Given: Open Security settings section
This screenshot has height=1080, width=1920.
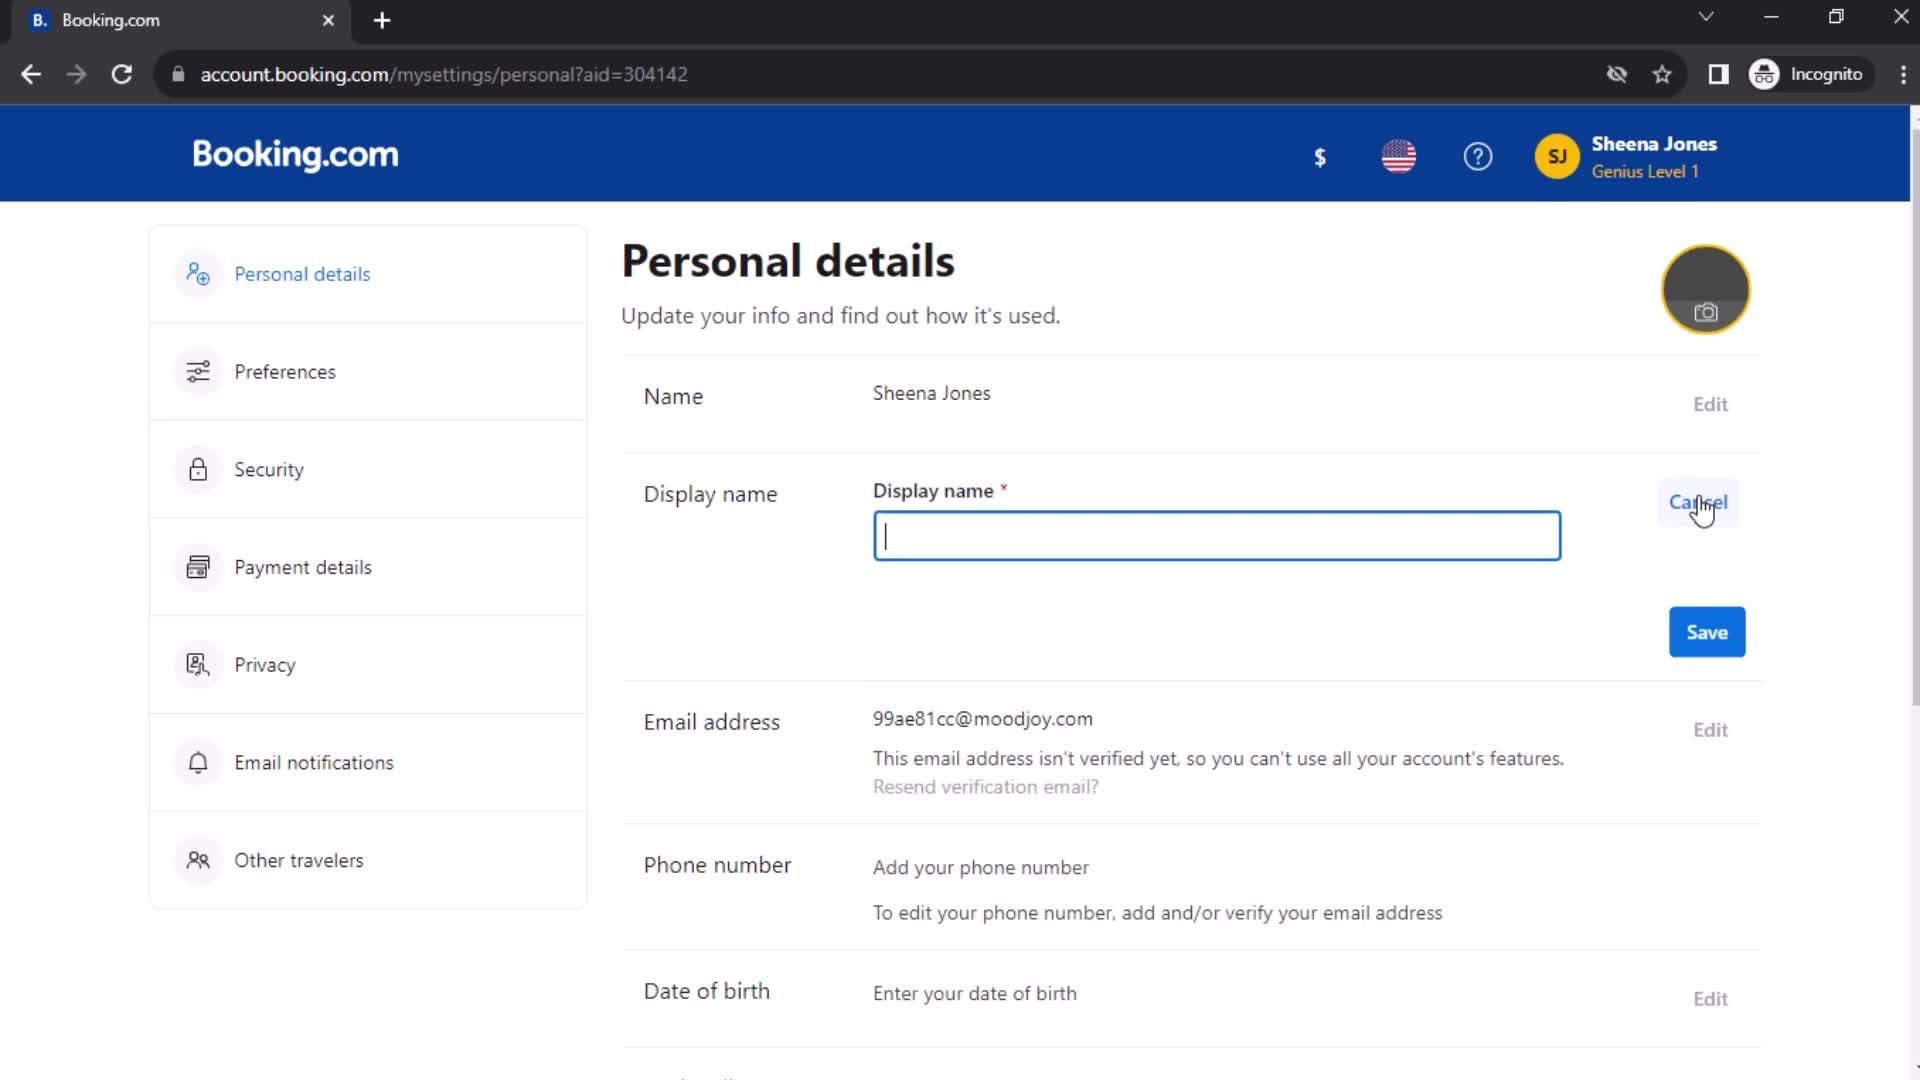Looking at the screenshot, I should 268,469.
